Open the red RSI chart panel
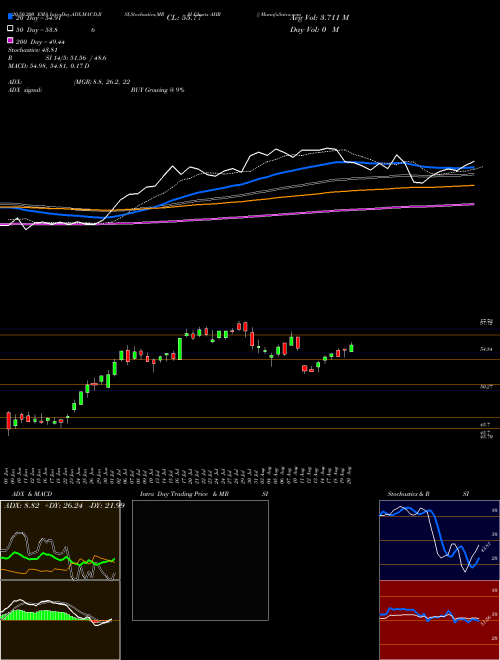The height and width of the screenshot is (660, 500). coord(439,620)
